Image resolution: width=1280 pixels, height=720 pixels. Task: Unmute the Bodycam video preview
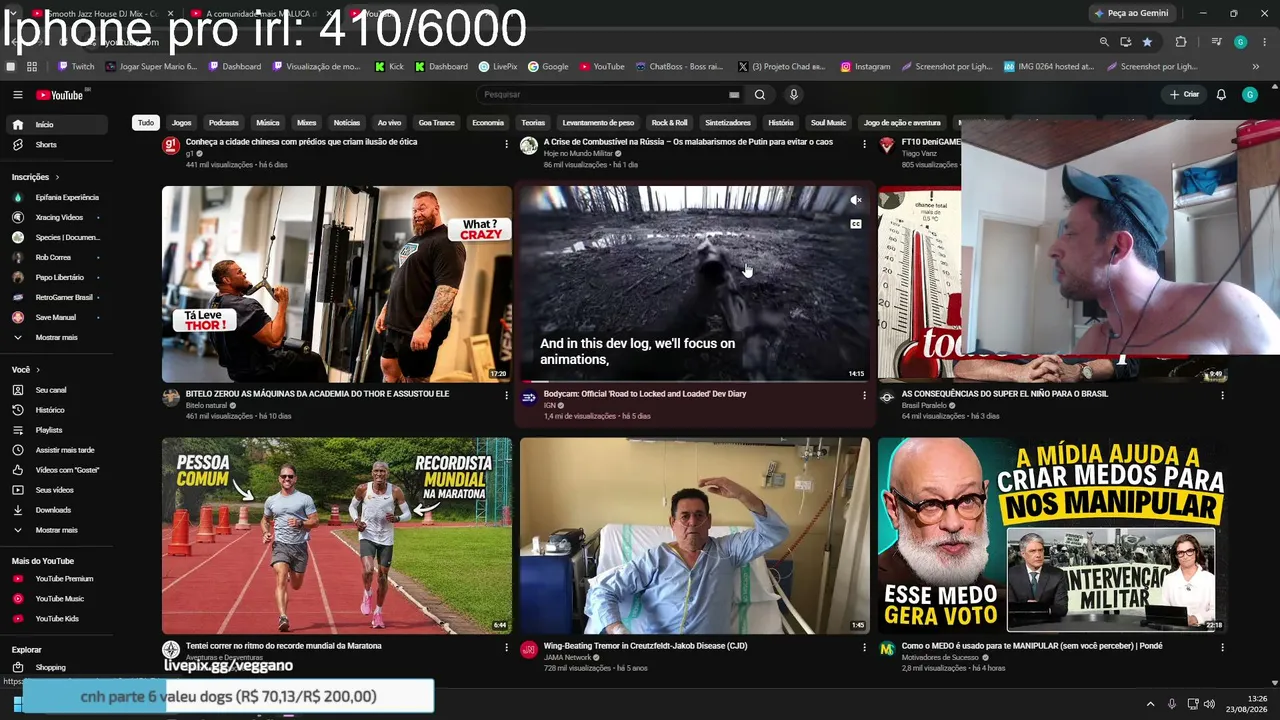pos(856,201)
